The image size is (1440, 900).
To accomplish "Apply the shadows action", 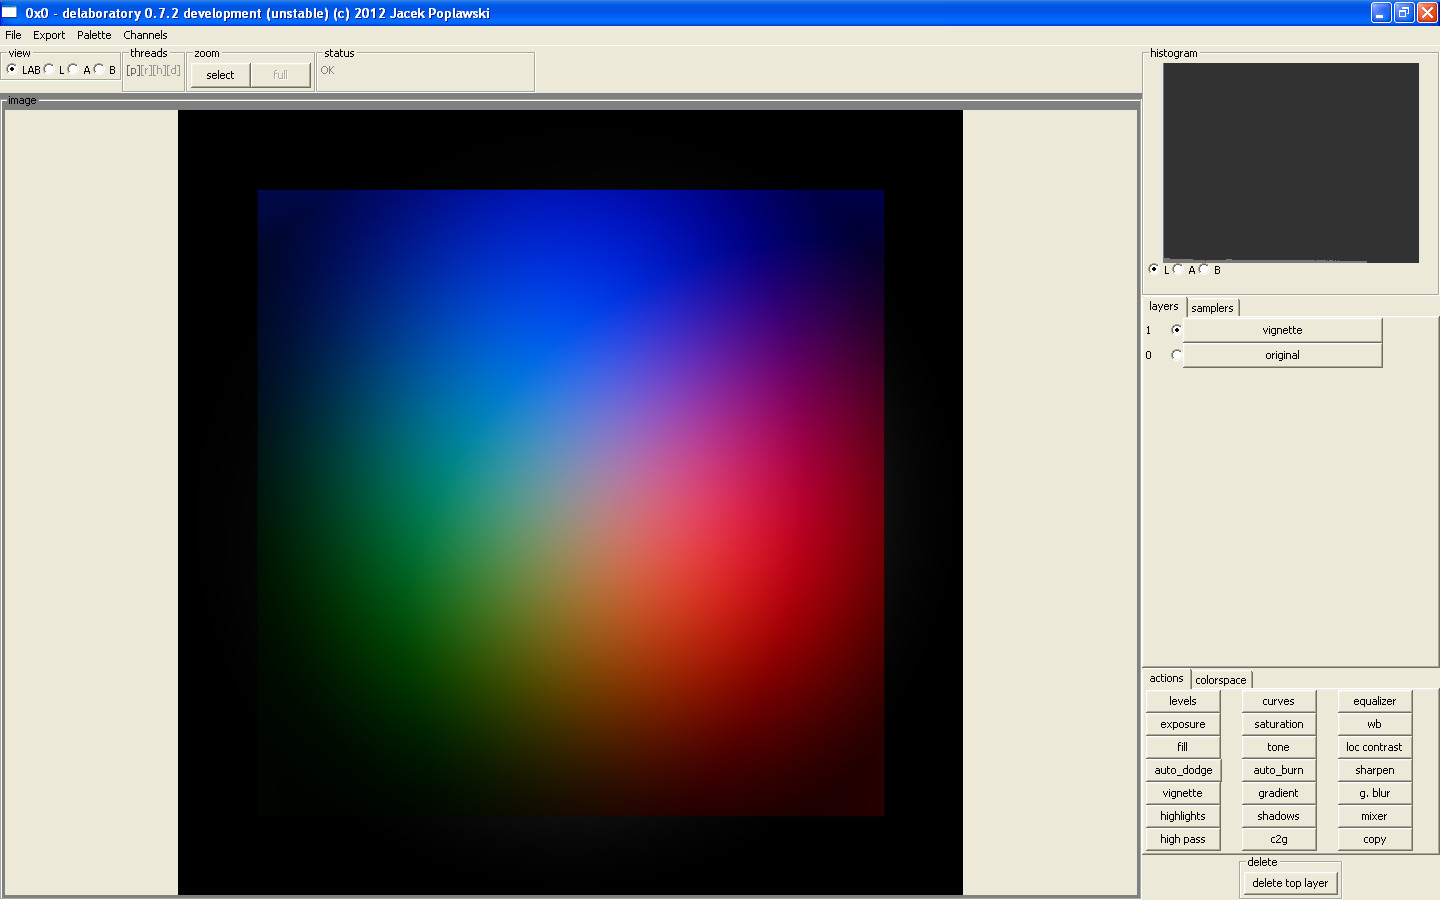I will click(x=1278, y=816).
